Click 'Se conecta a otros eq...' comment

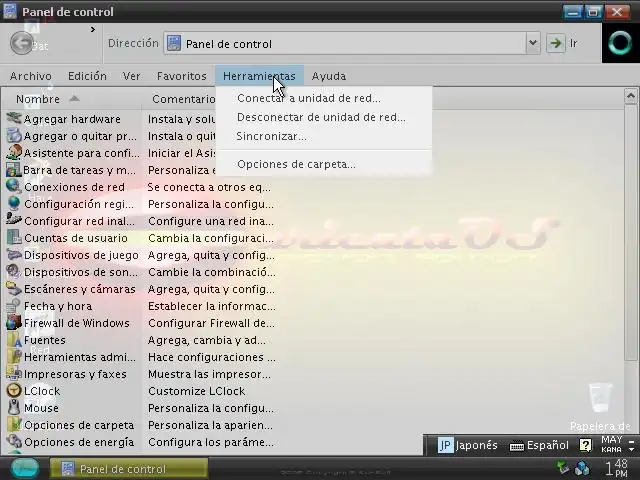[x=209, y=187]
